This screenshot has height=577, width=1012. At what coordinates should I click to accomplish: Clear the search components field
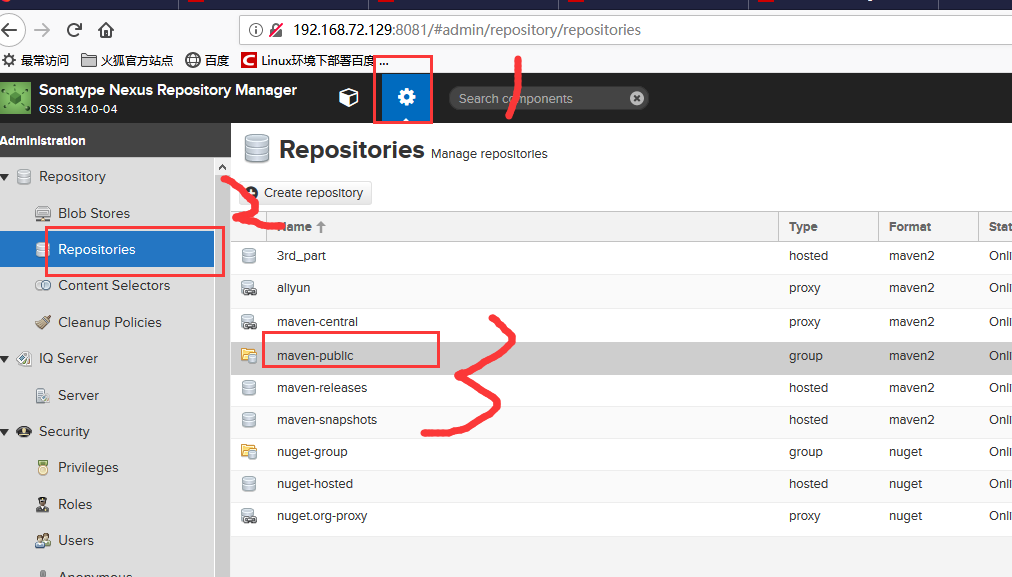coord(636,98)
